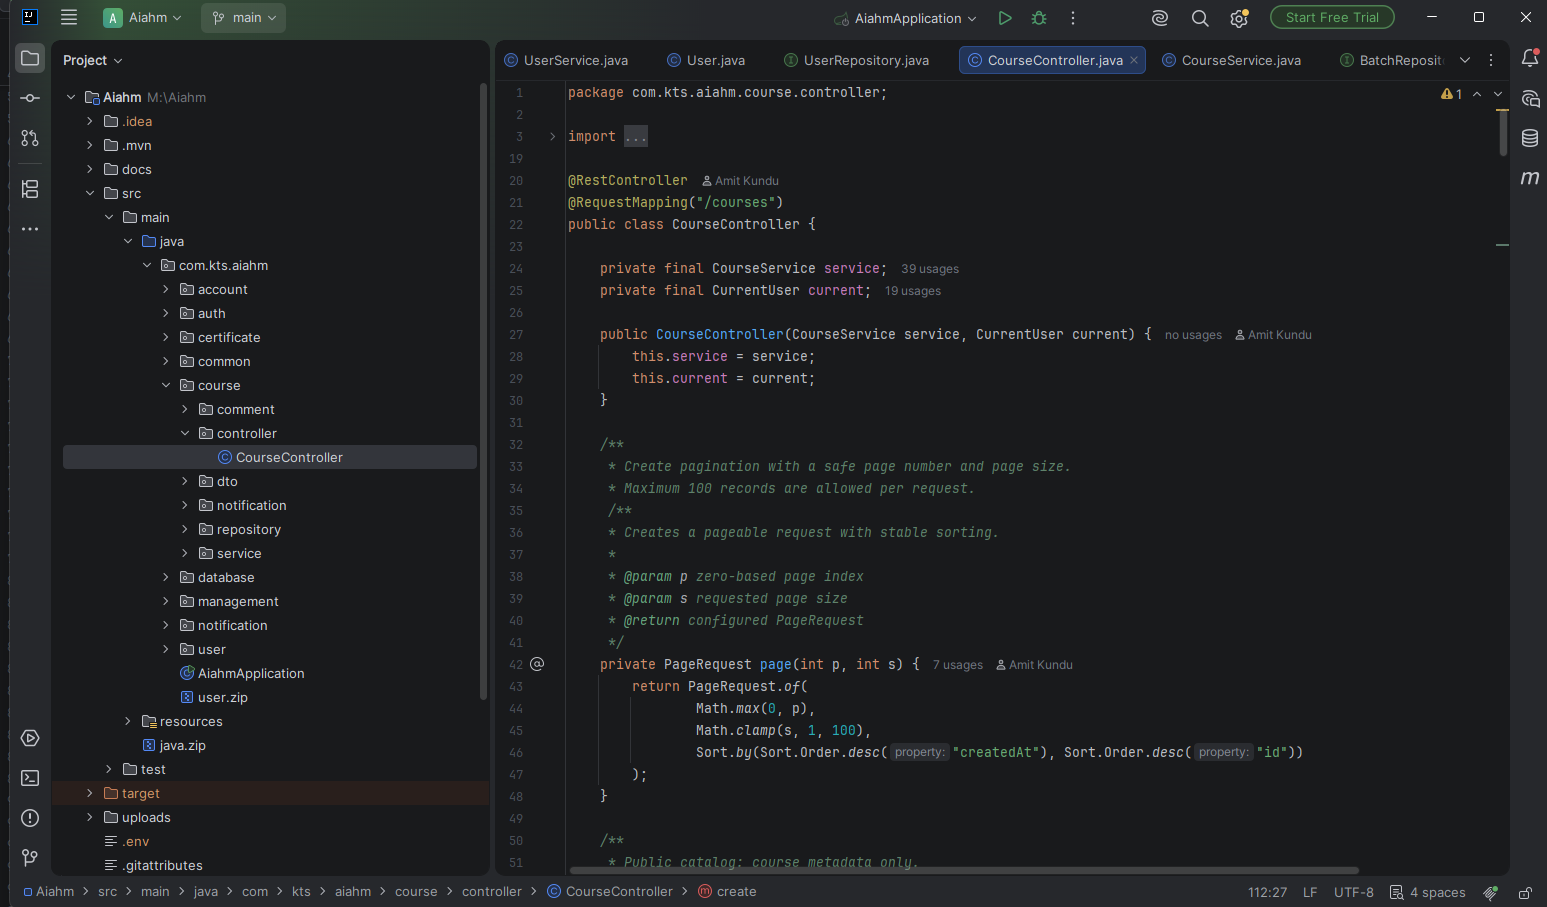Open the main branch dropdown

pos(244,18)
